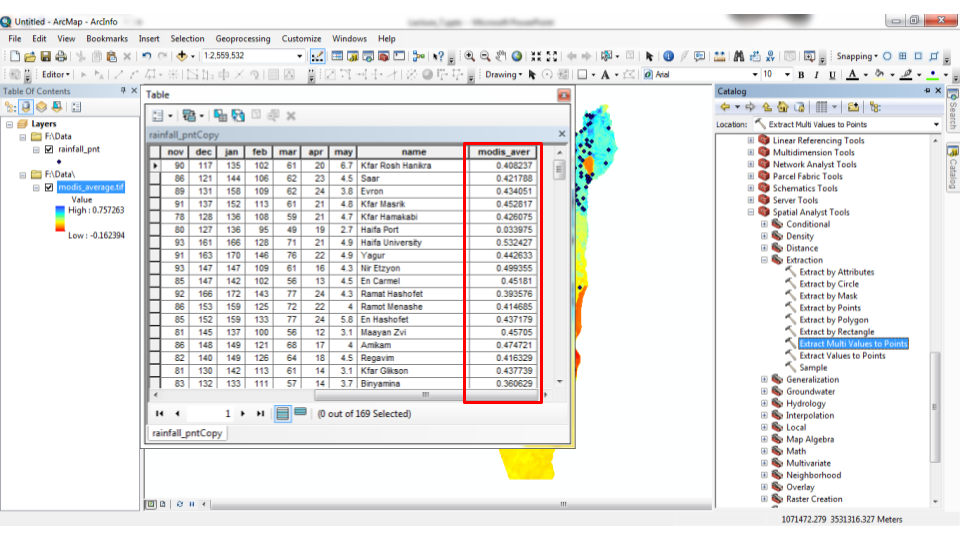Image resolution: width=960 pixels, height=540 pixels.
Task: Open the File menu
Action: (x=15, y=39)
